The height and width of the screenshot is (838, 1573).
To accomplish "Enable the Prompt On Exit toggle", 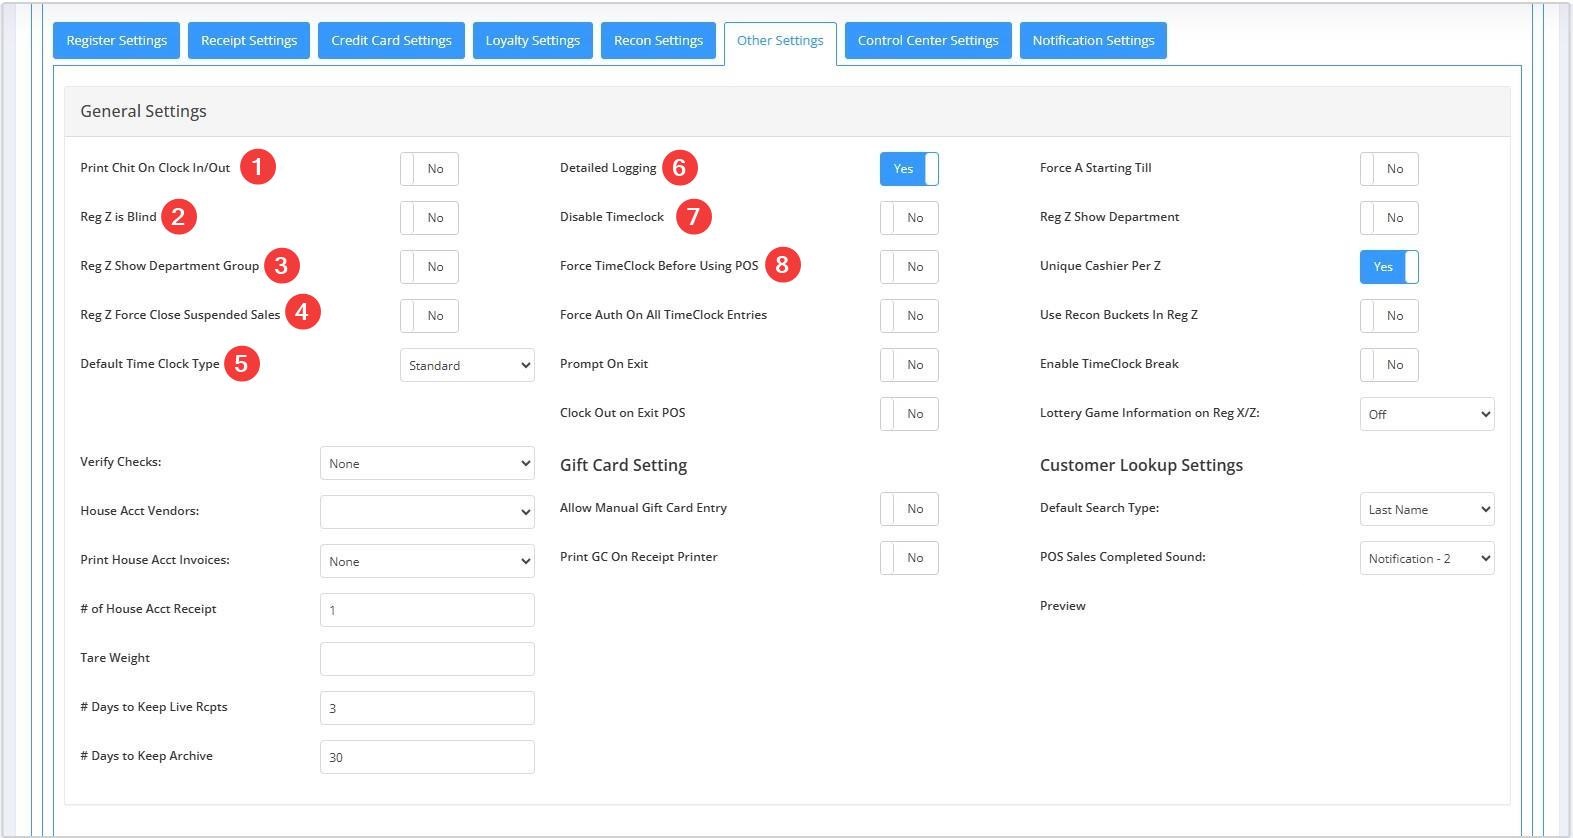I will [x=909, y=365].
